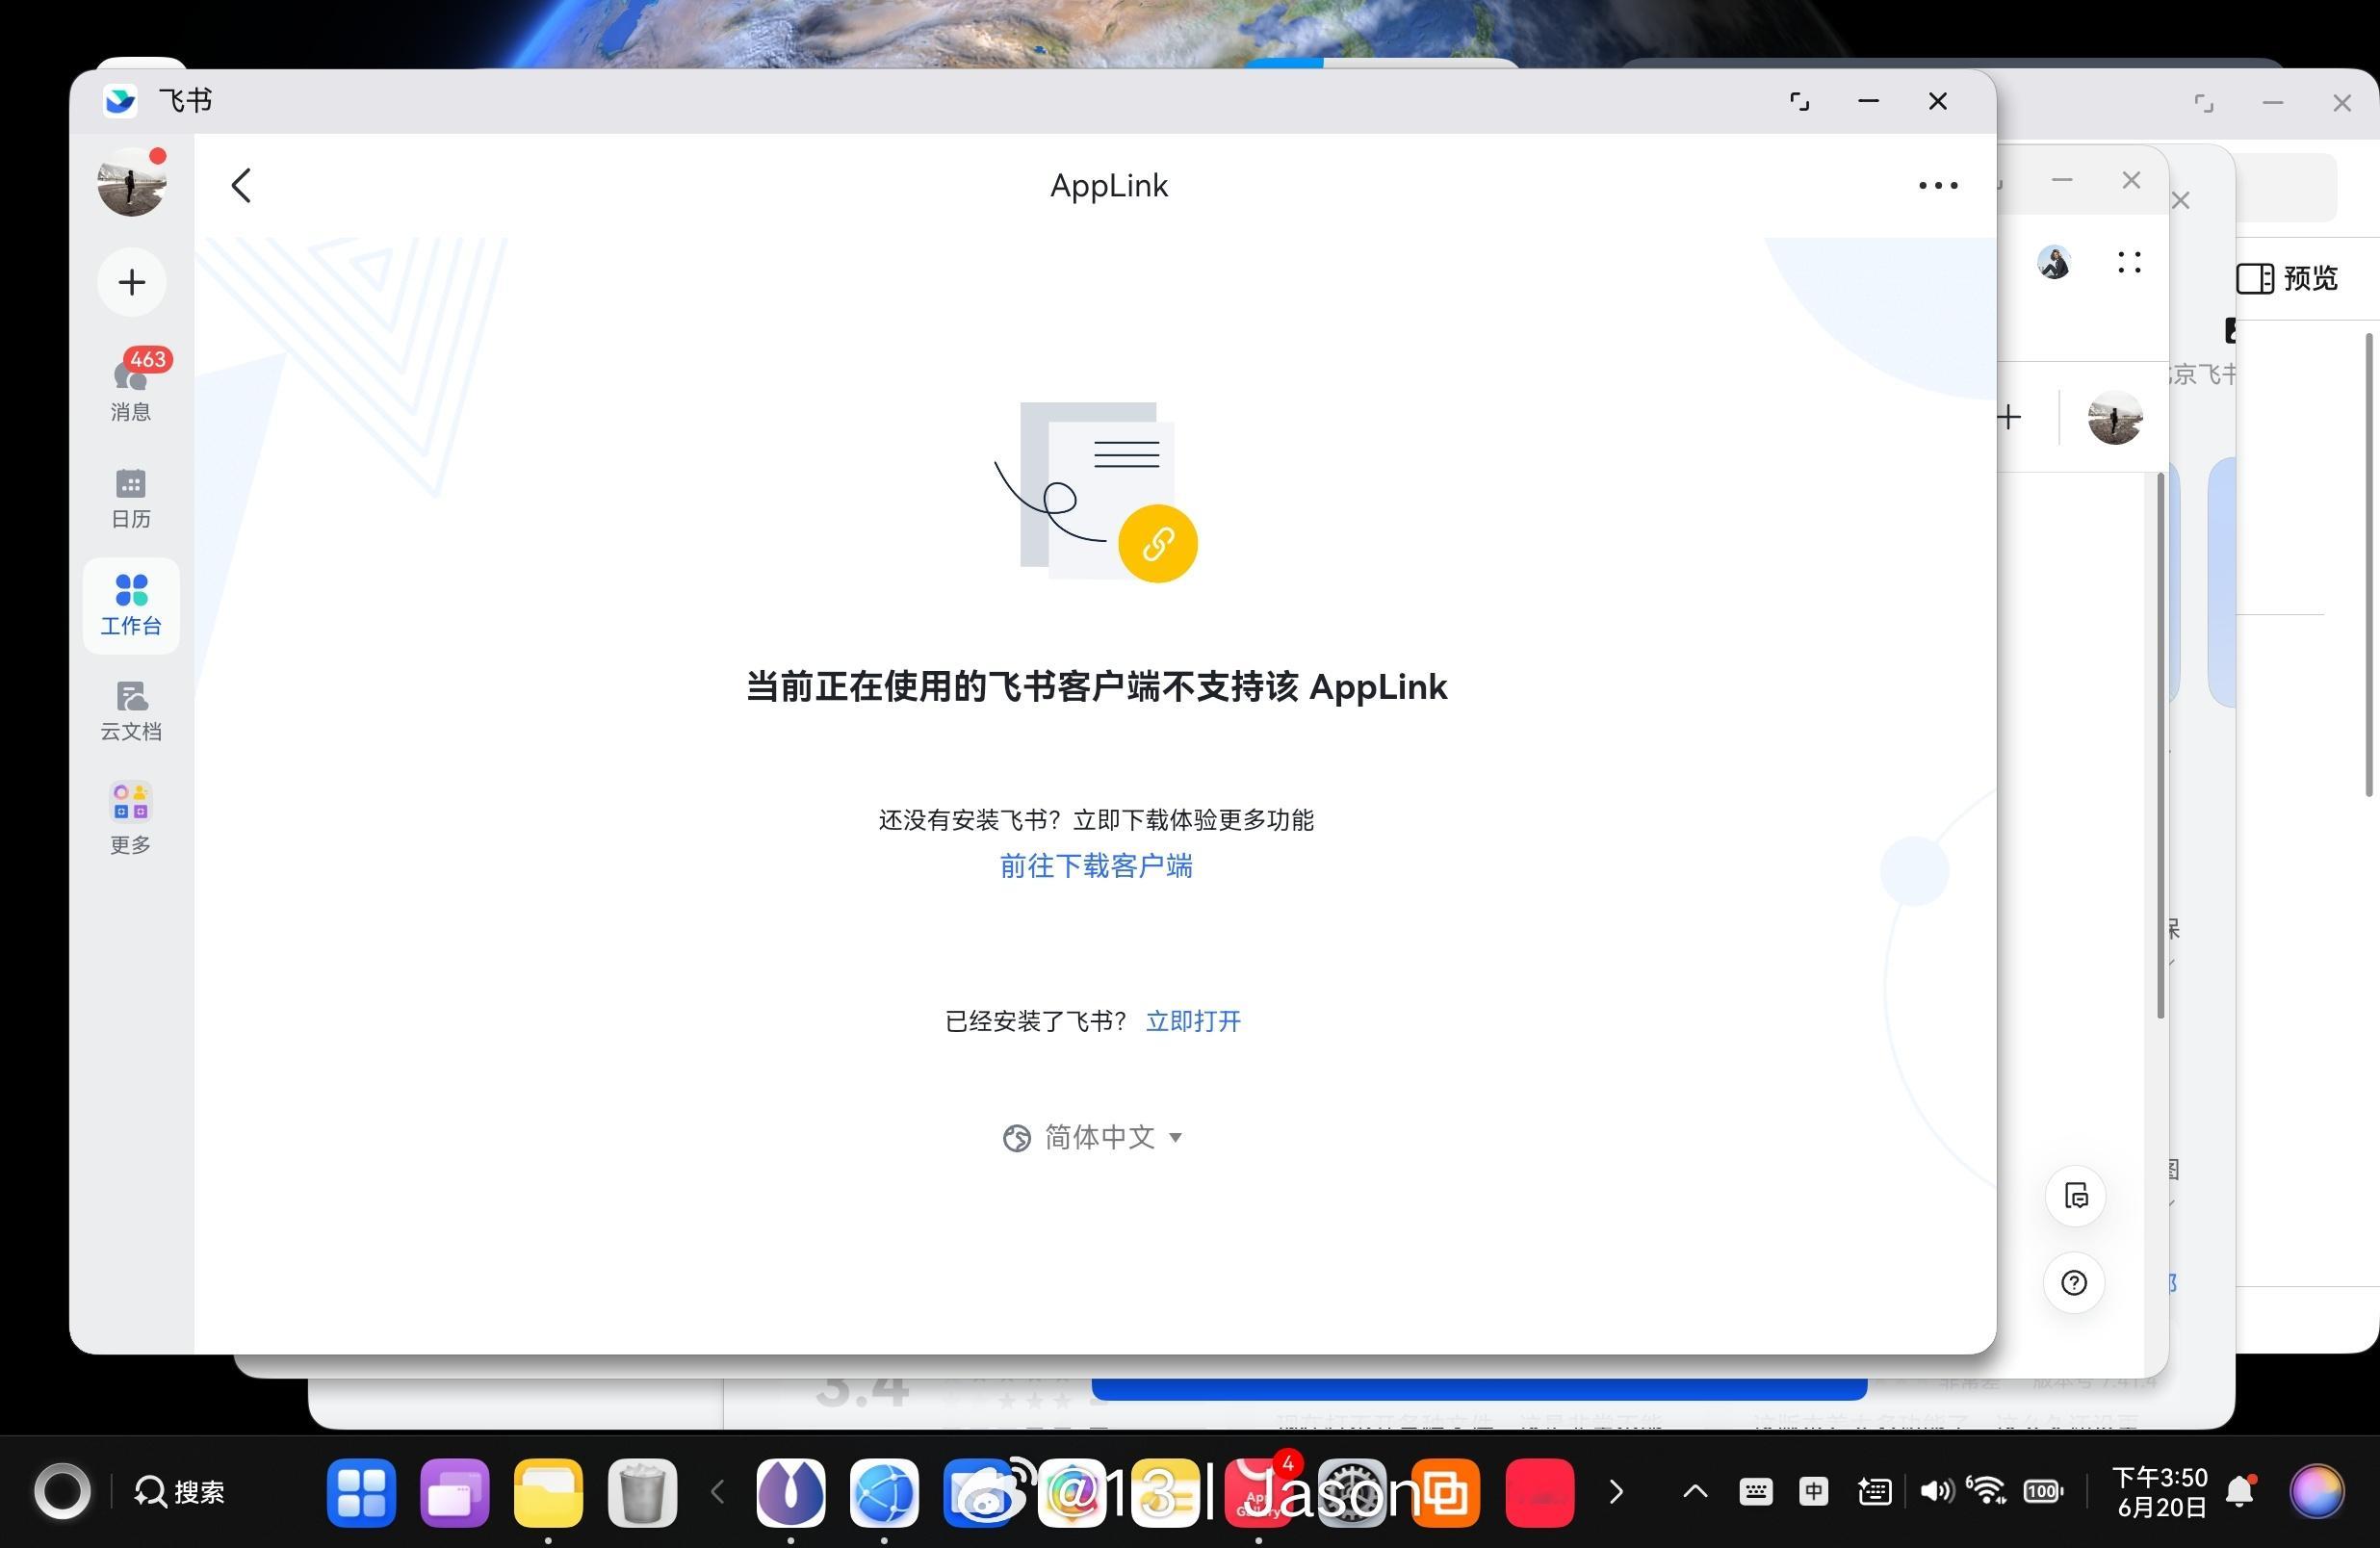Open the colorful @ email app icon
2380x1548 pixels.
tap(1072, 1492)
